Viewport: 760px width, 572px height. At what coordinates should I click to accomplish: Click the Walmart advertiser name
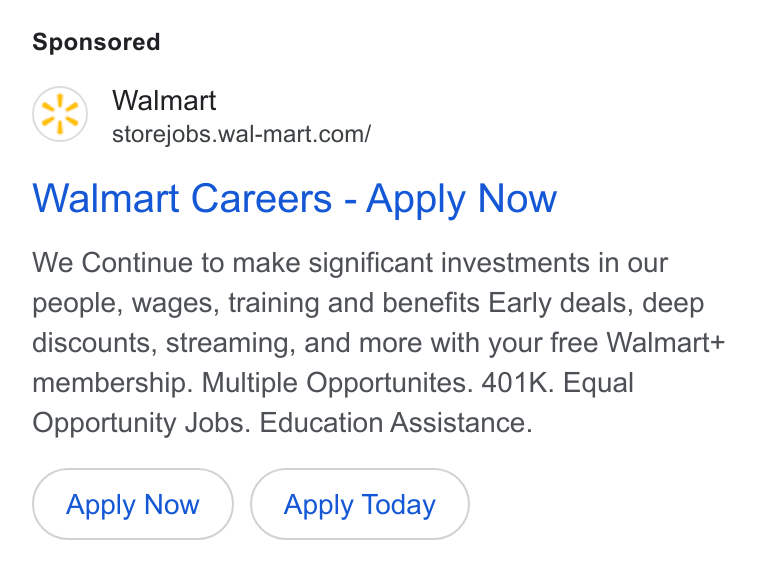tap(164, 101)
